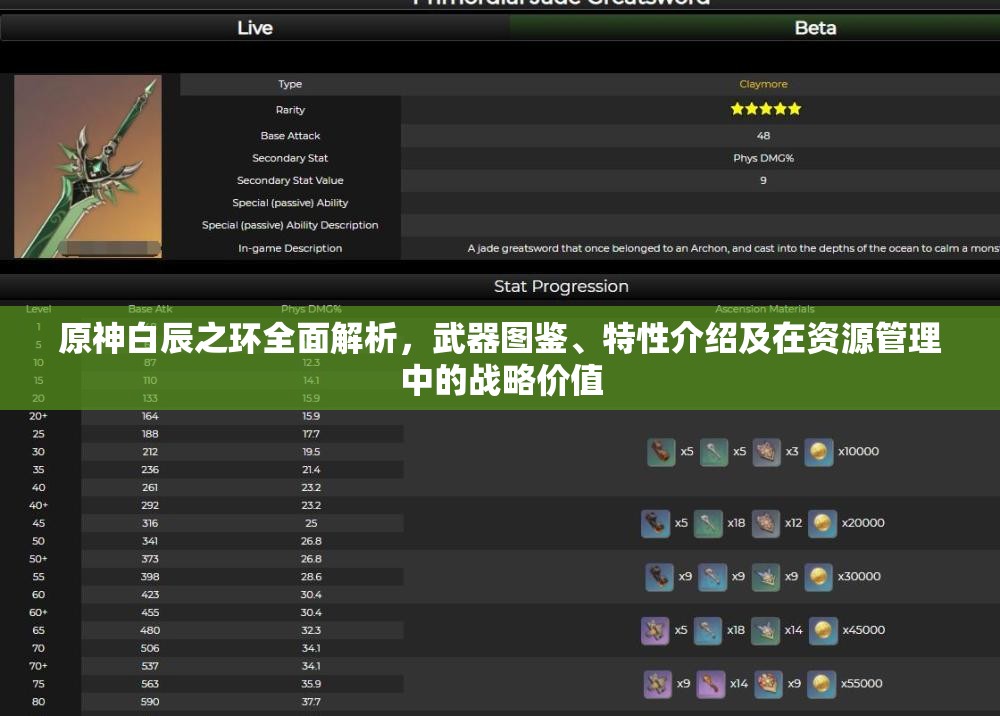Click the base attack value 590
The height and width of the screenshot is (716, 1000).
click(x=150, y=701)
